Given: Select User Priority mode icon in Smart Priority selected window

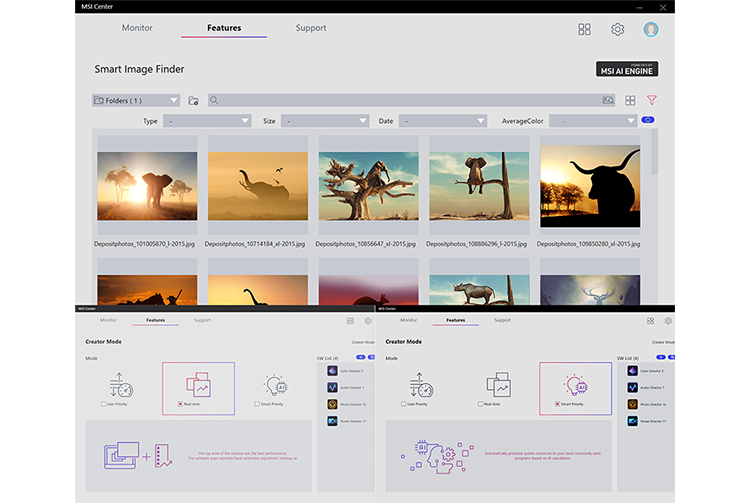Looking at the screenshot, I should pos(421,385).
